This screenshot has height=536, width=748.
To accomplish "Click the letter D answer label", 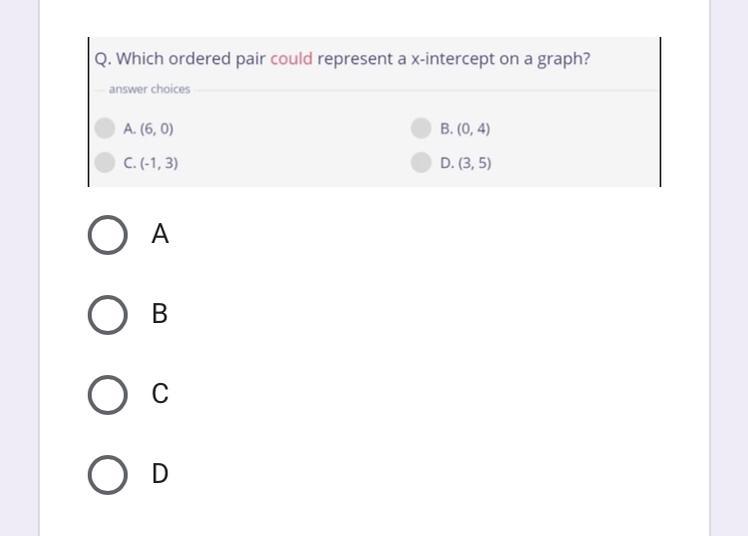I will pos(160,474).
